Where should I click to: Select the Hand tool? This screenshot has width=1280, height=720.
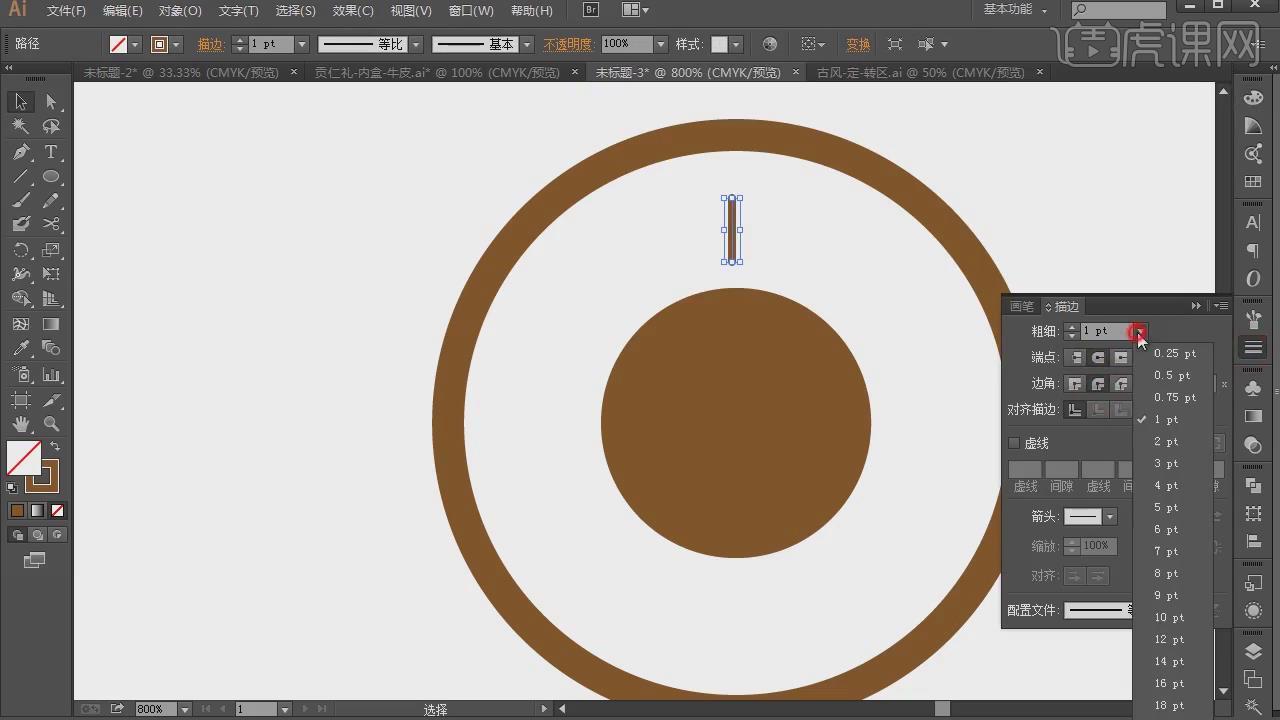(20, 424)
